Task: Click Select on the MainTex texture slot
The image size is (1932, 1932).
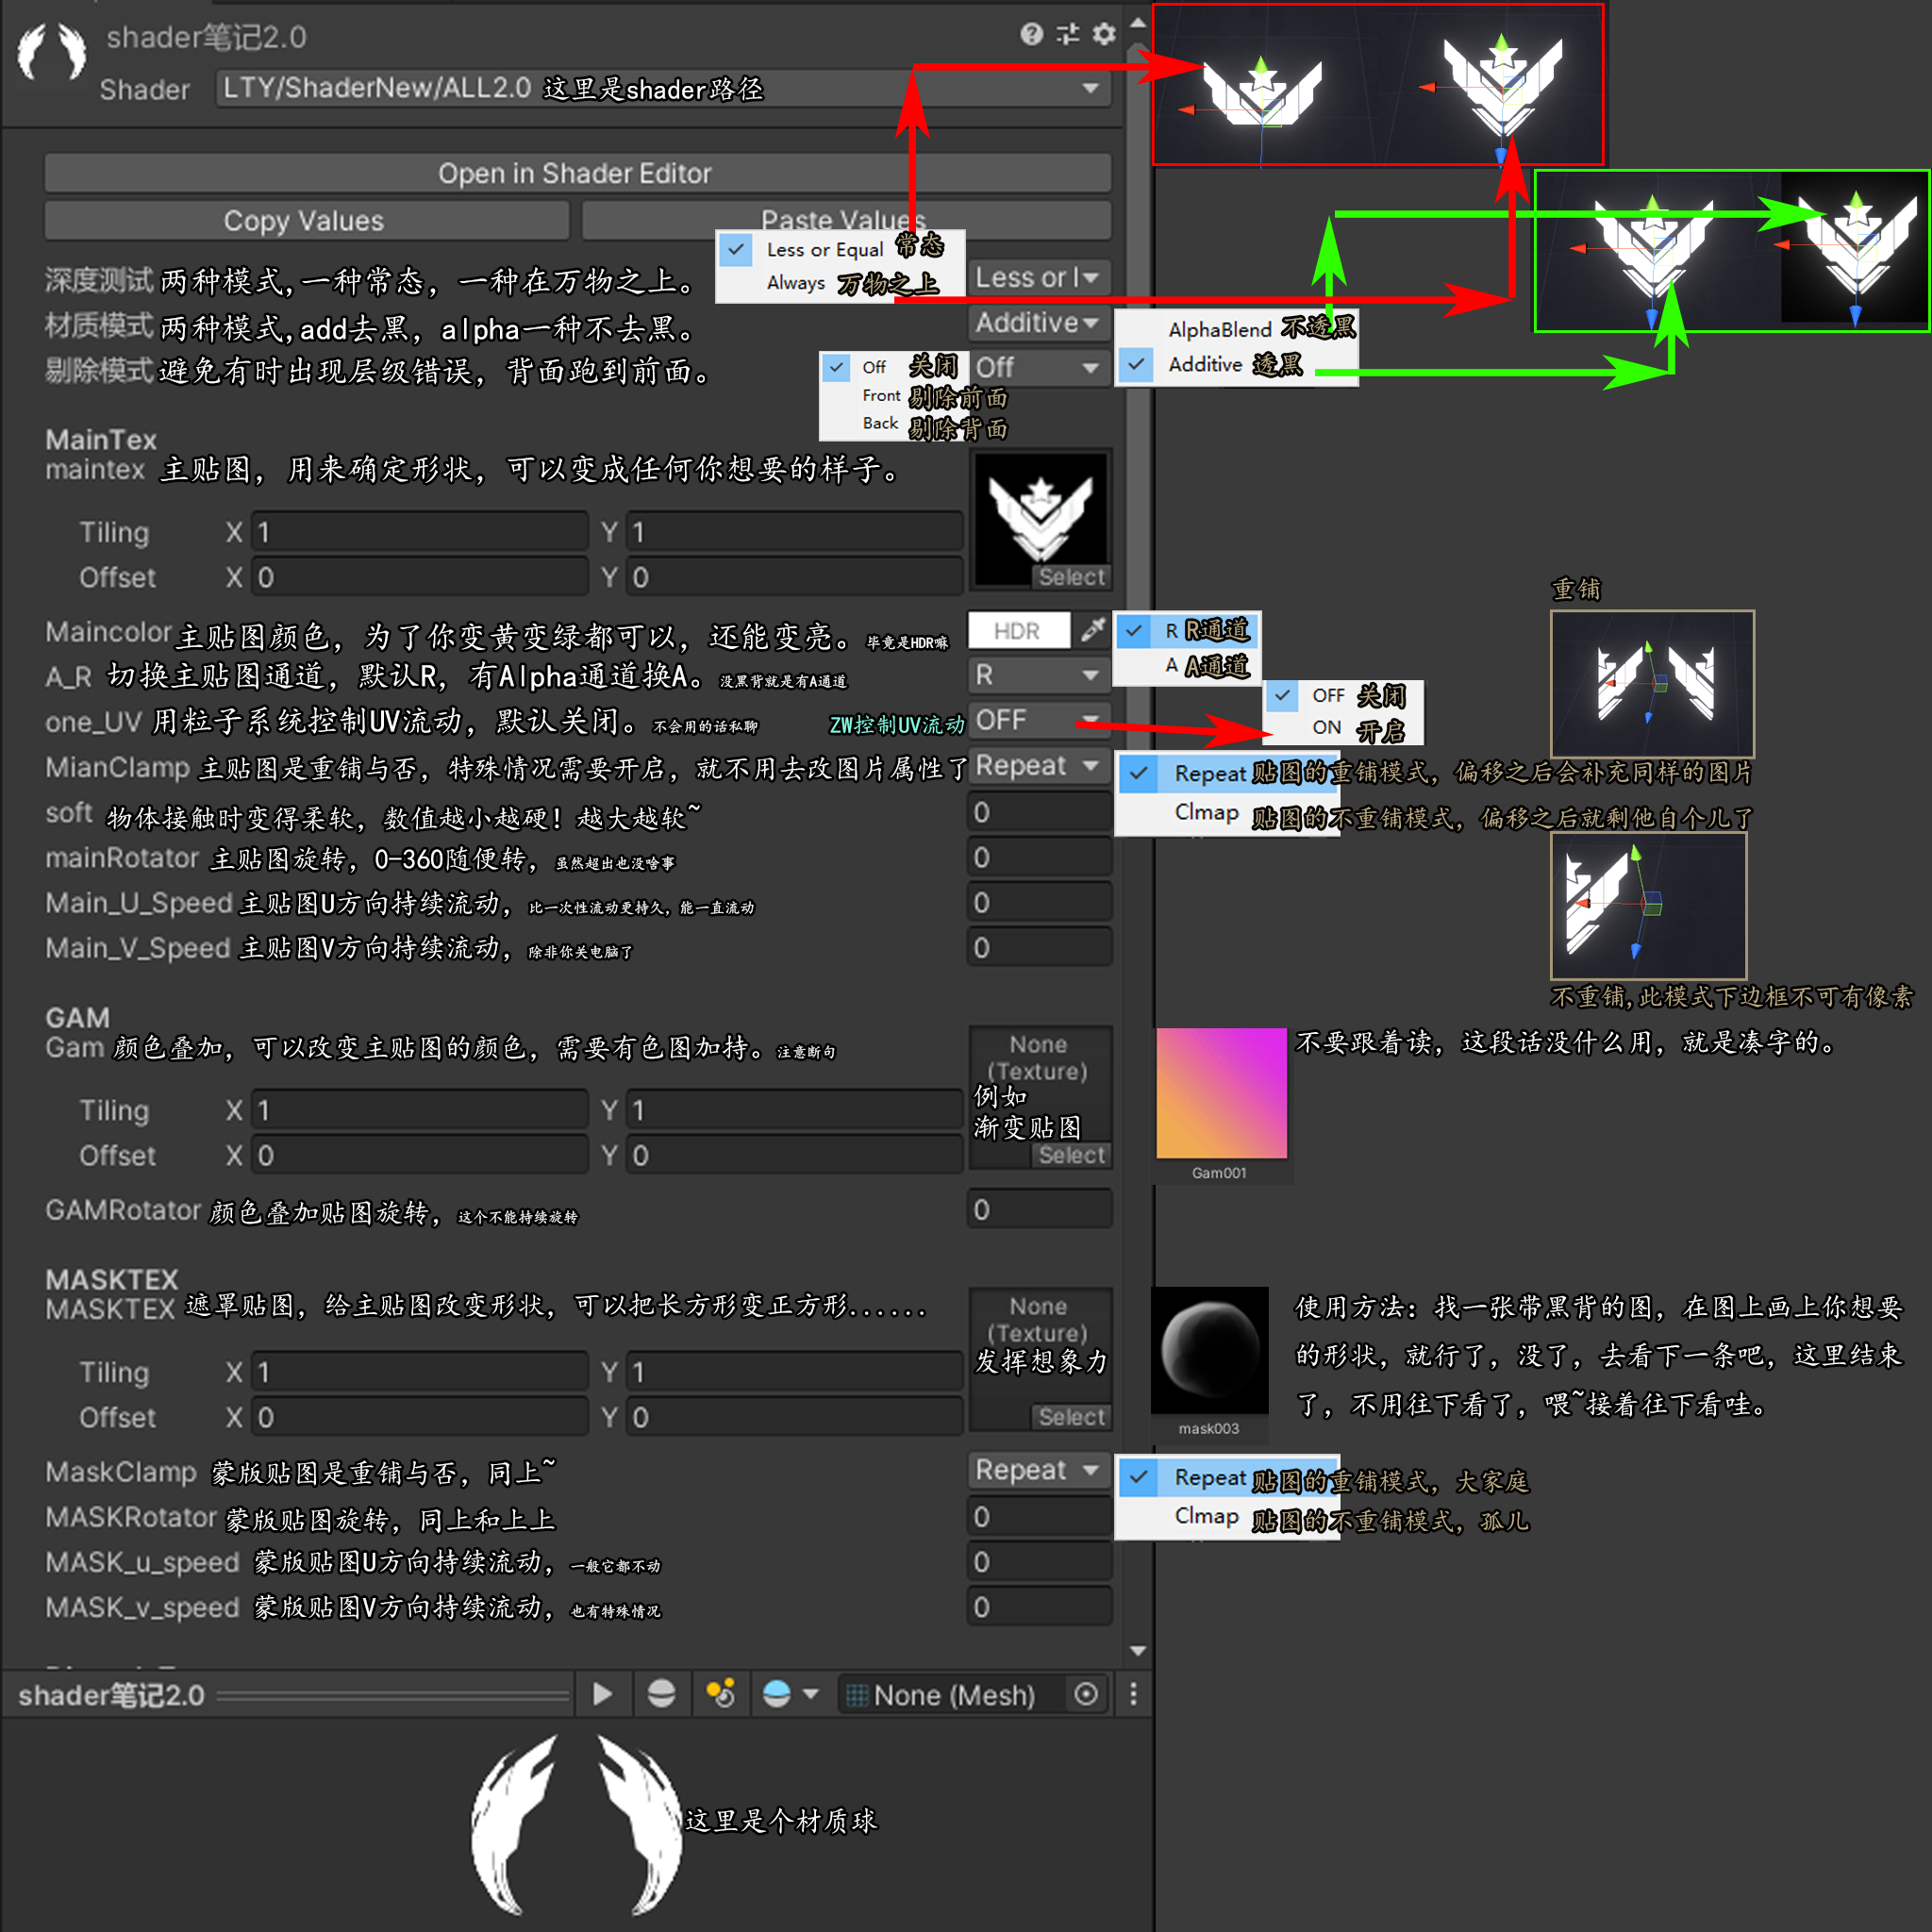Action: coord(1071,576)
